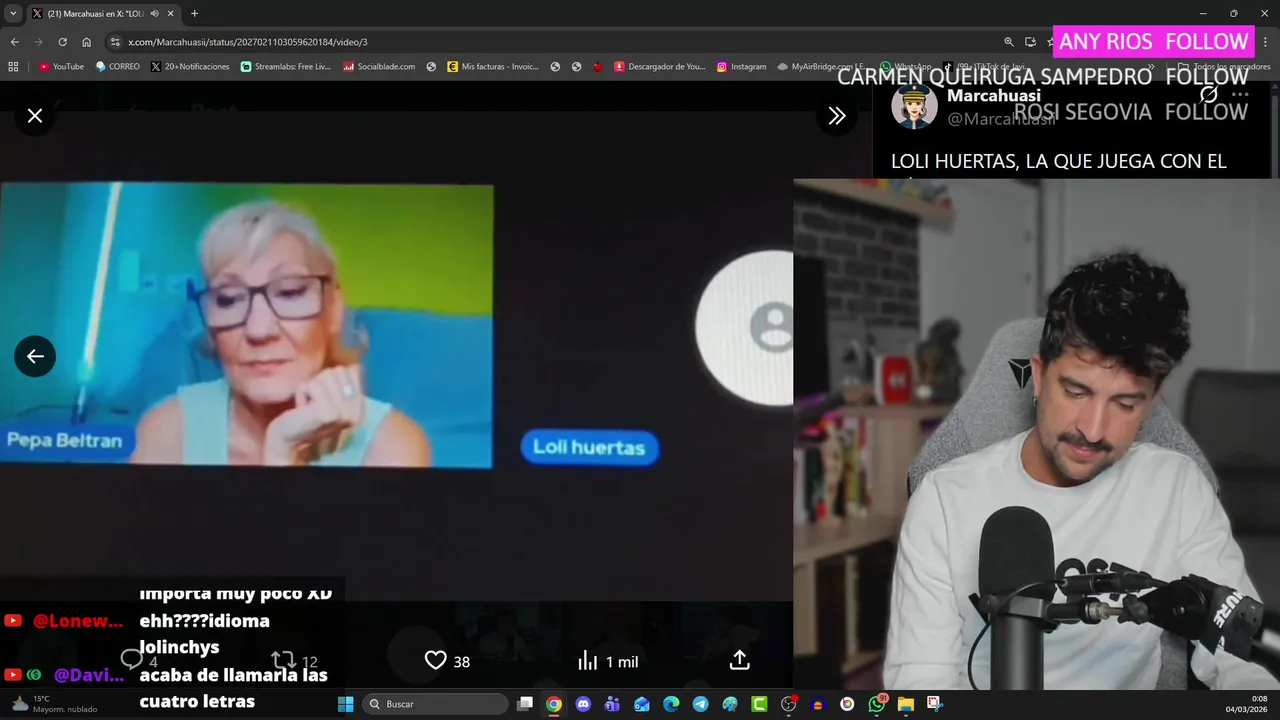Mute the Marcahuasi tab audio
Screen dimensions: 1280x720
(155, 13)
